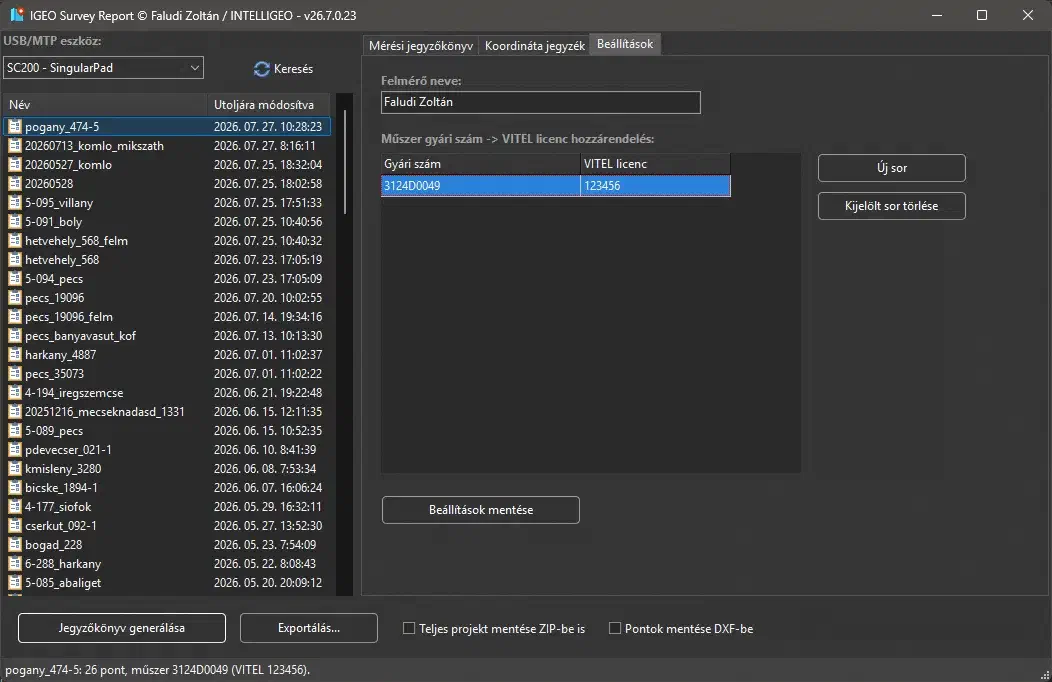Click the IGEO app icon in title bar

[17, 15]
